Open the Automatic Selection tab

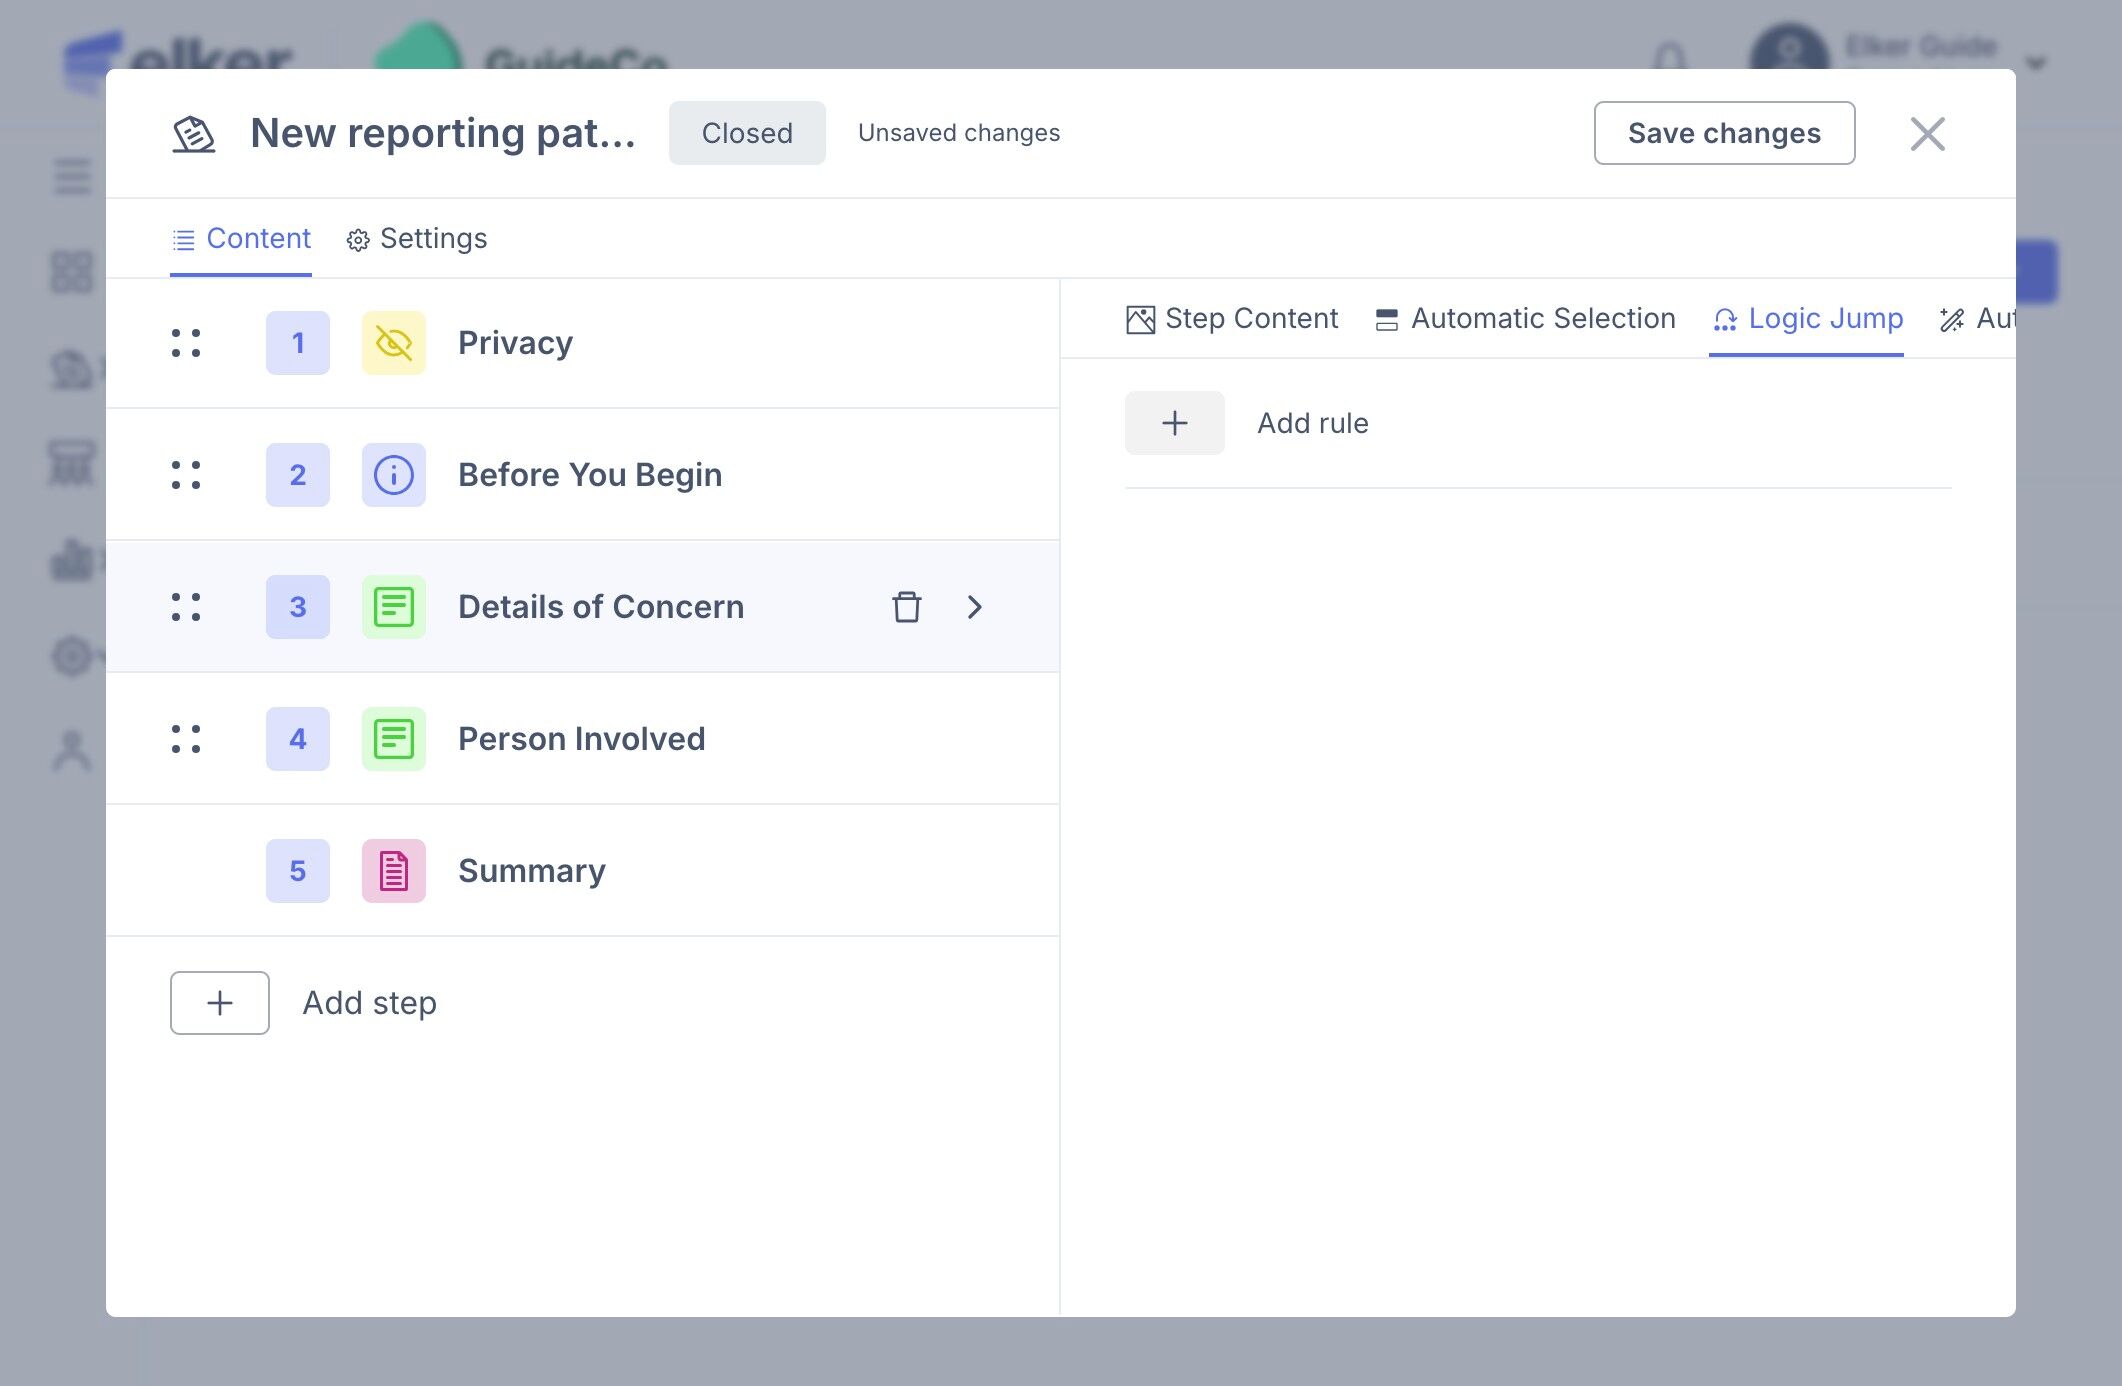[x=1525, y=319]
